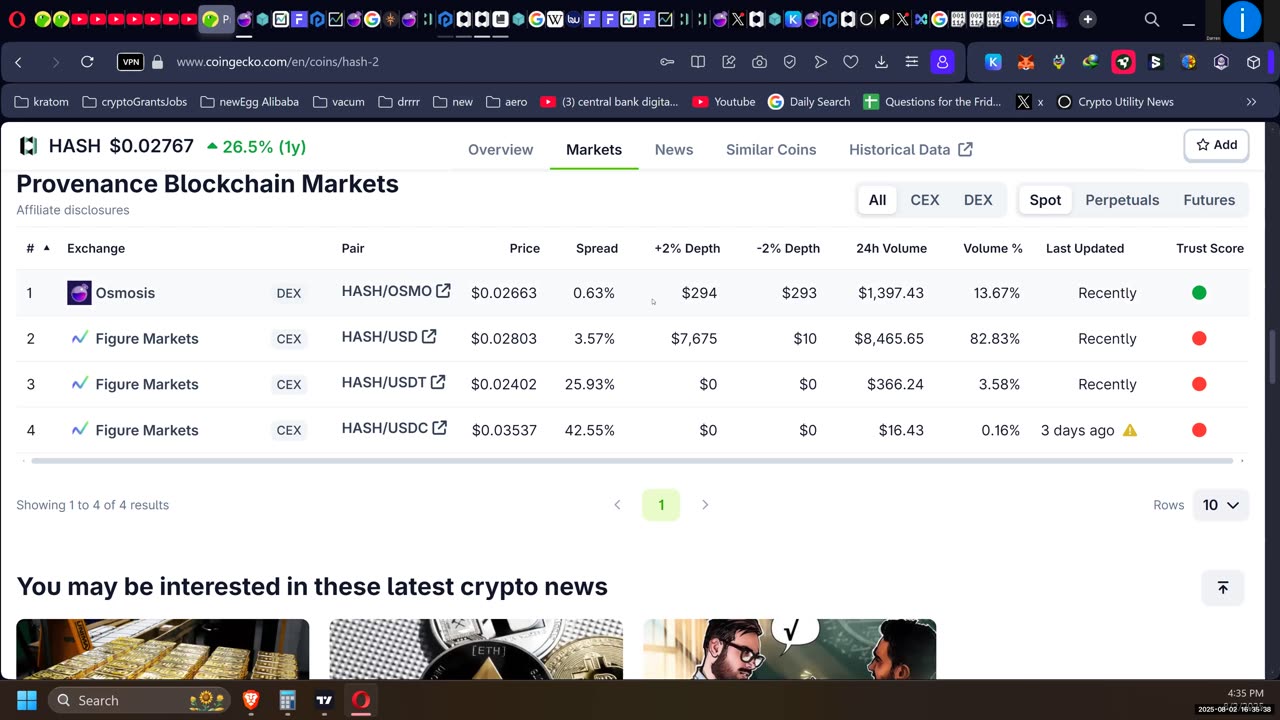
Task: Switch to Perpetuals markets
Action: click(x=1122, y=200)
